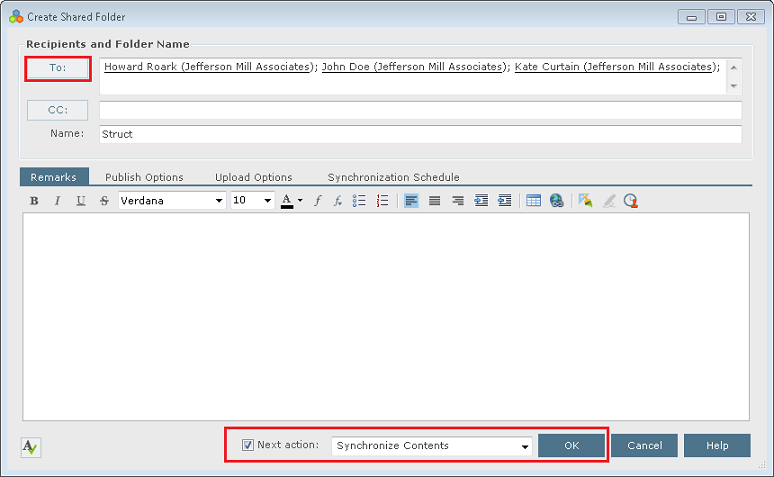Toggle underline formatting button
The width and height of the screenshot is (774, 477).
pos(81,201)
